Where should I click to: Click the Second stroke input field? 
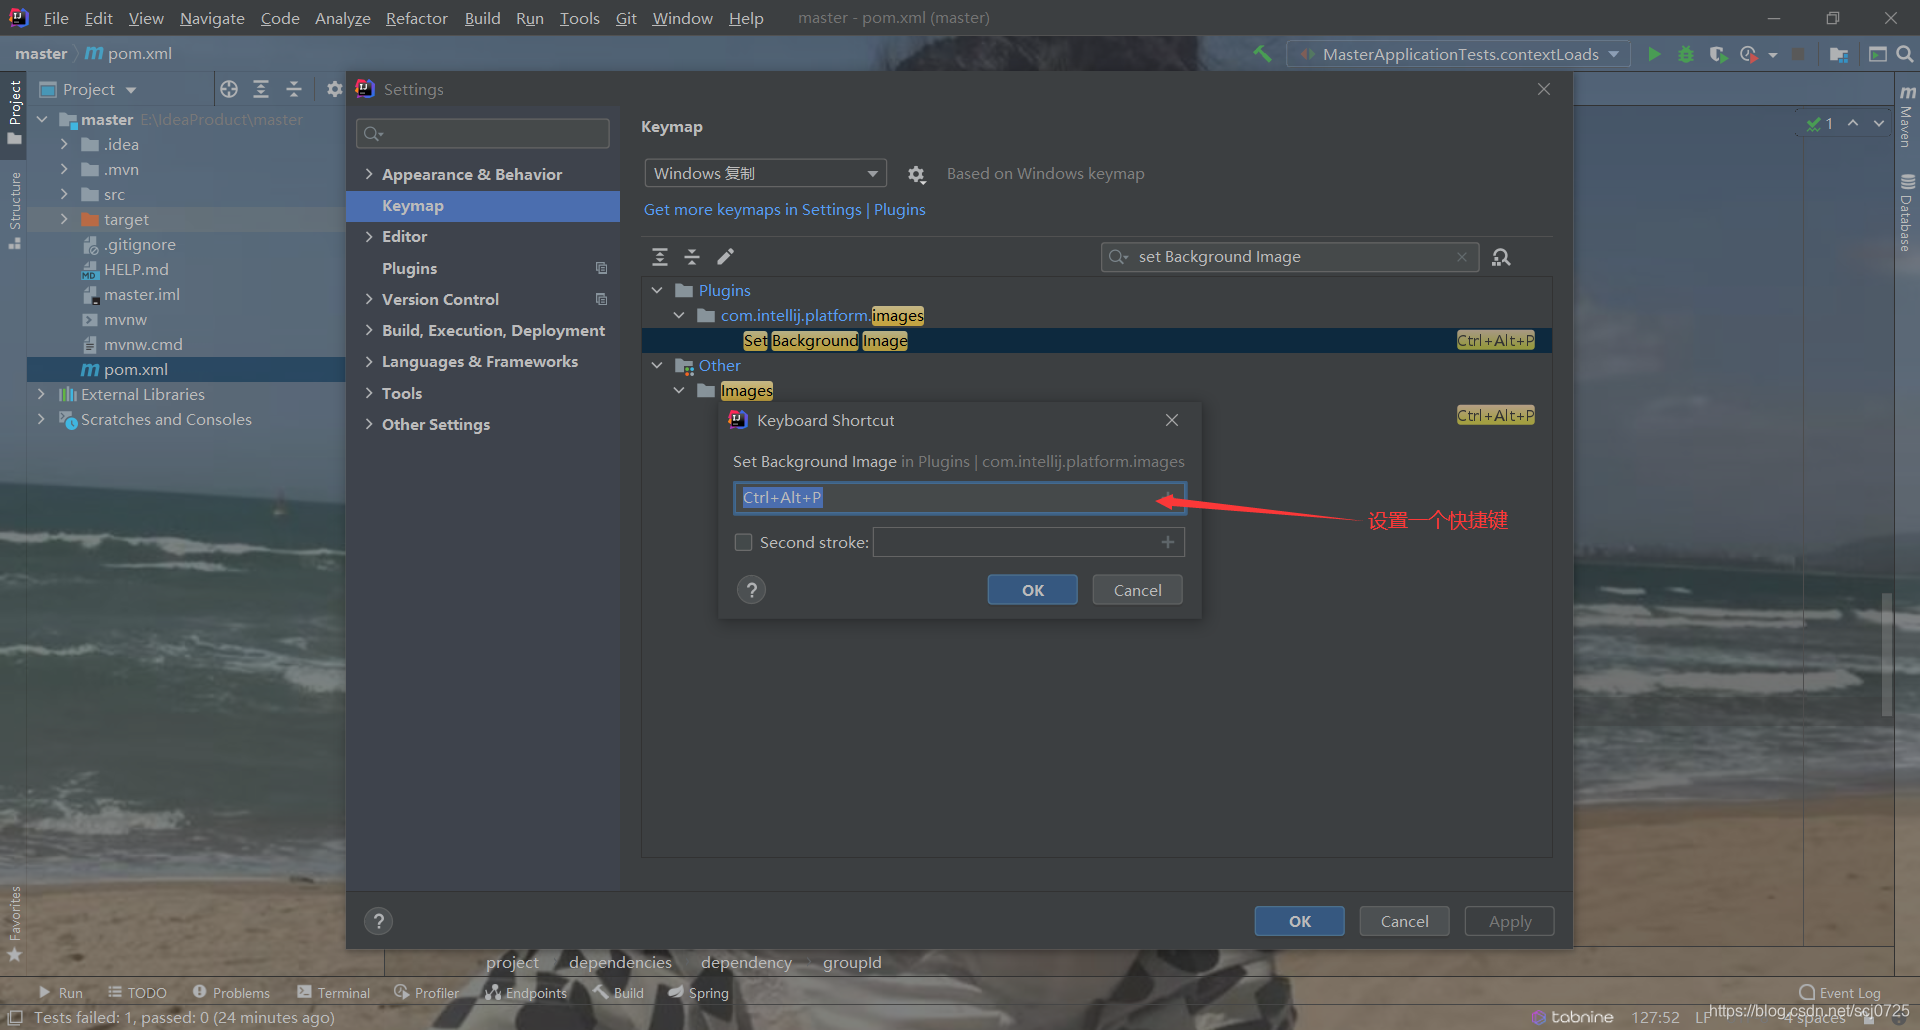tap(1029, 542)
